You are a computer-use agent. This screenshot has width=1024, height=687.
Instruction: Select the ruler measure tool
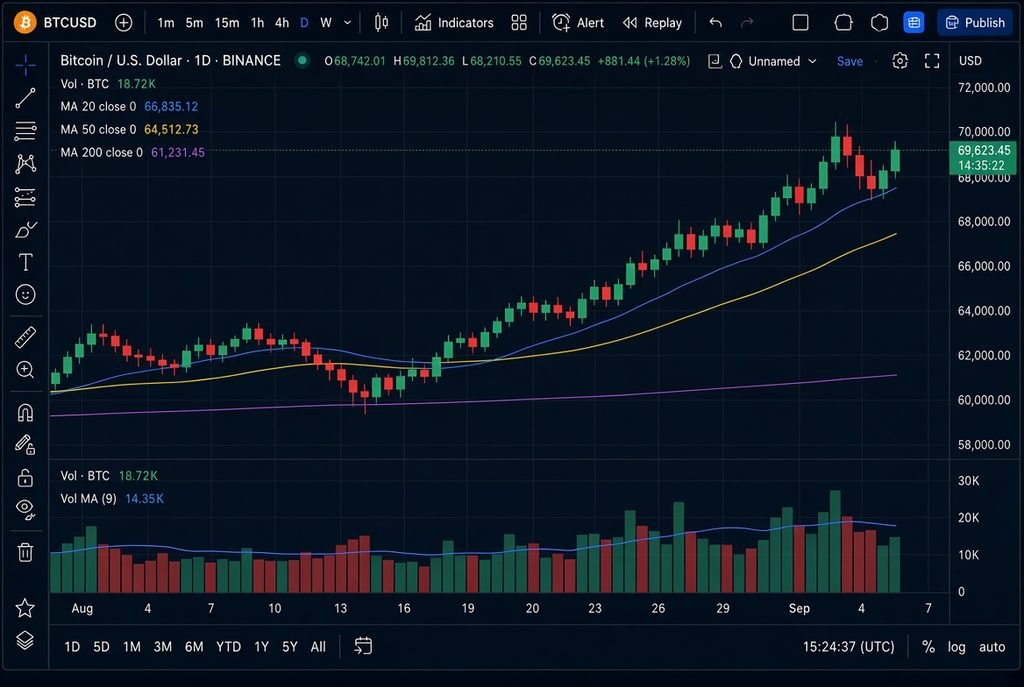click(25, 338)
